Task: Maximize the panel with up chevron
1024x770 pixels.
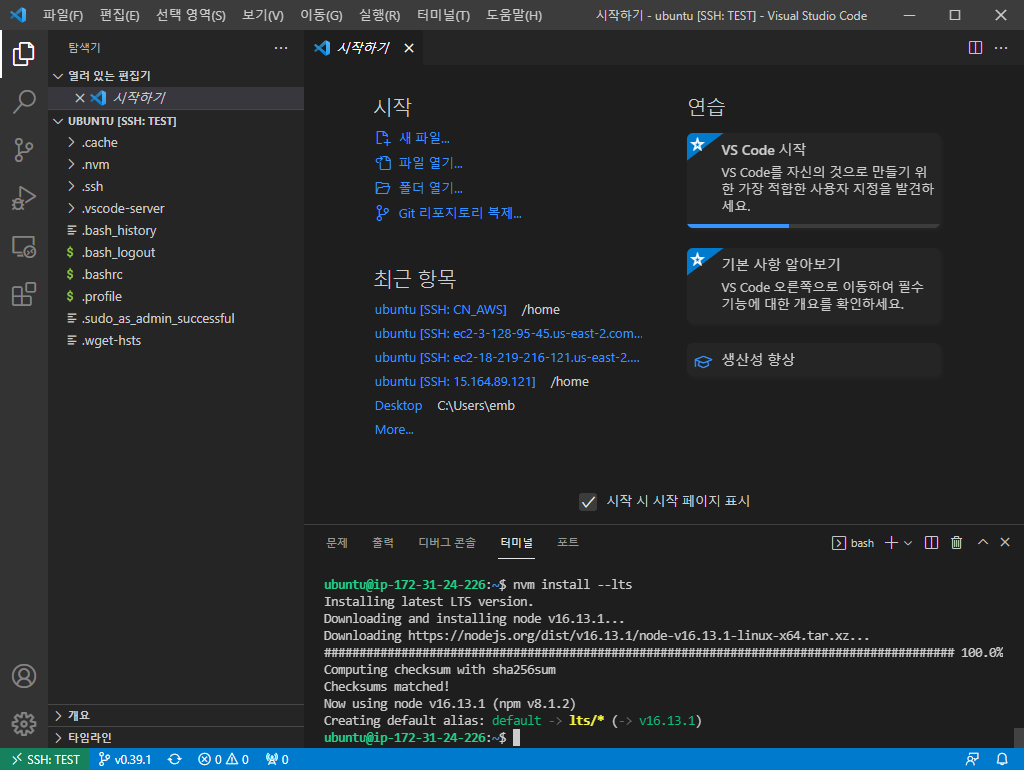Action: [x=982, y=542]
